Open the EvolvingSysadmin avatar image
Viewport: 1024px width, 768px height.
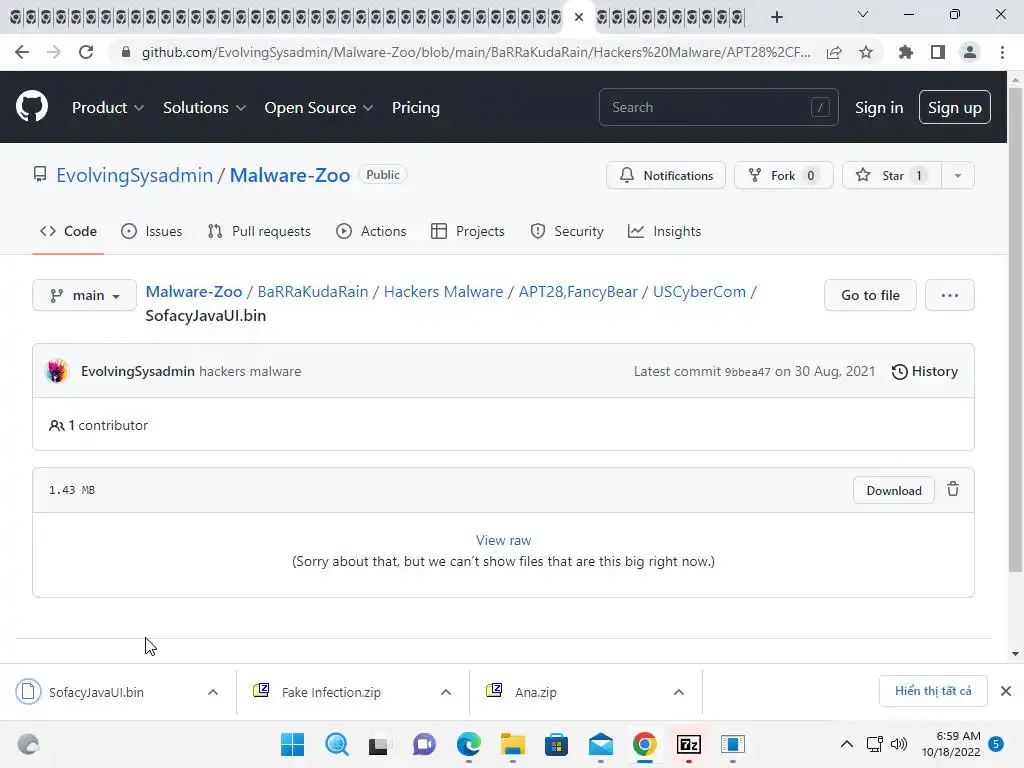click(57, 371)
